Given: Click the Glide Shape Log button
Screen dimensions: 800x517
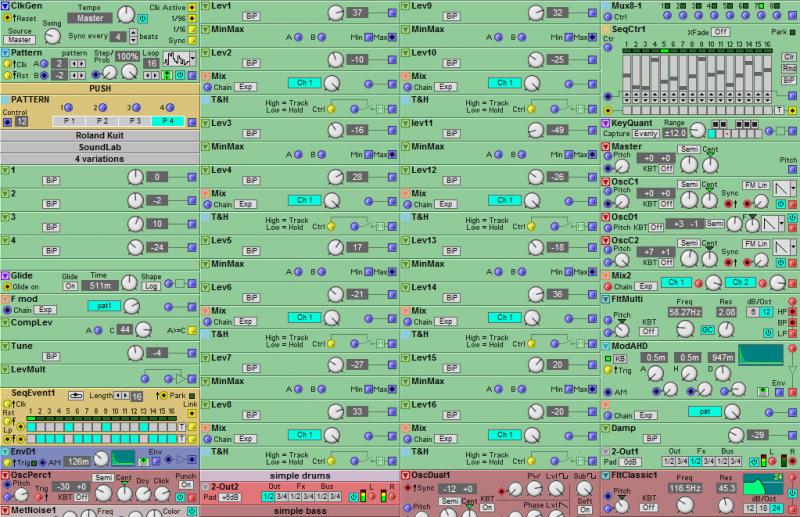Looking at the screenshot, I should click(151, 286).
